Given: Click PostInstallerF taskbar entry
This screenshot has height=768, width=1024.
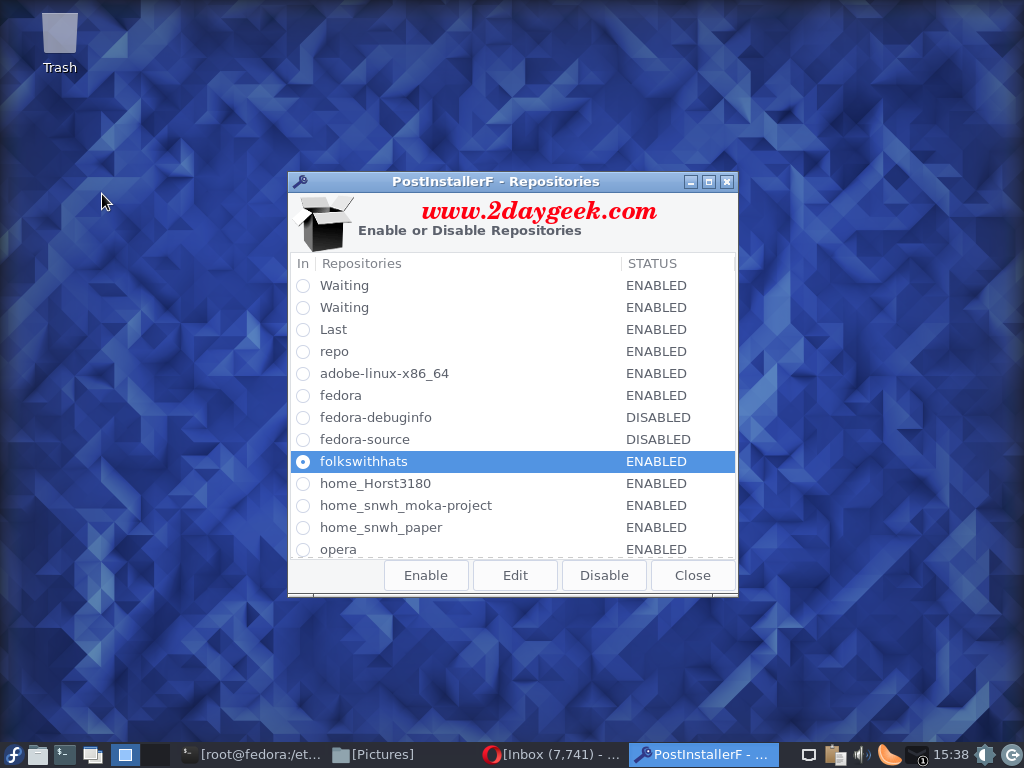Looking at the screenshot, I should coord(703,755).
